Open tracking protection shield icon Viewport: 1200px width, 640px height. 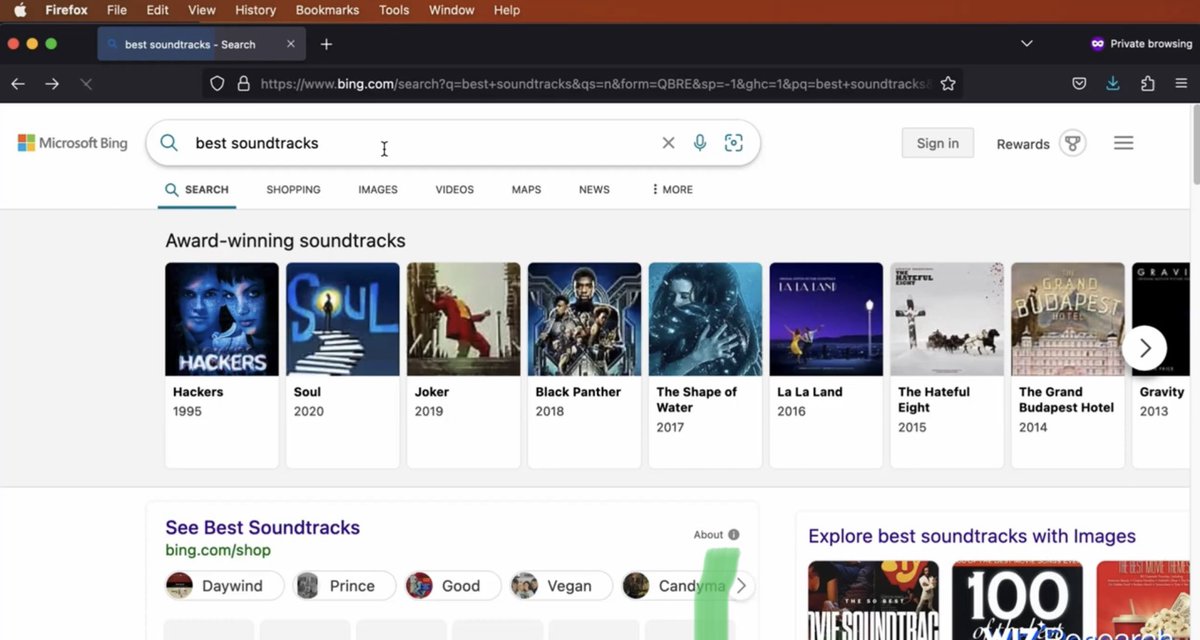(x=217, y=84)
